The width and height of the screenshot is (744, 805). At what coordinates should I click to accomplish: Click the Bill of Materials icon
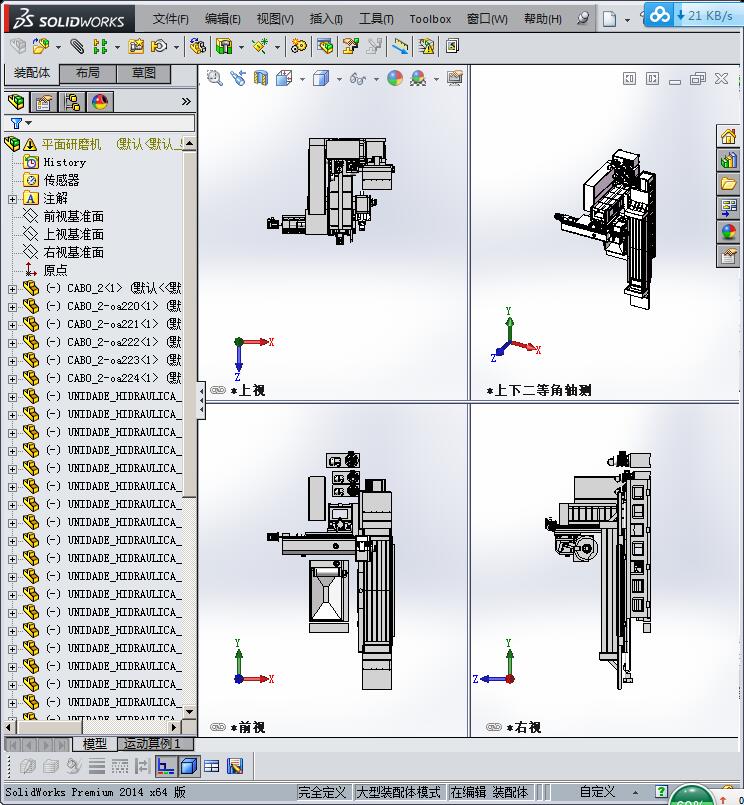[325, 47]
